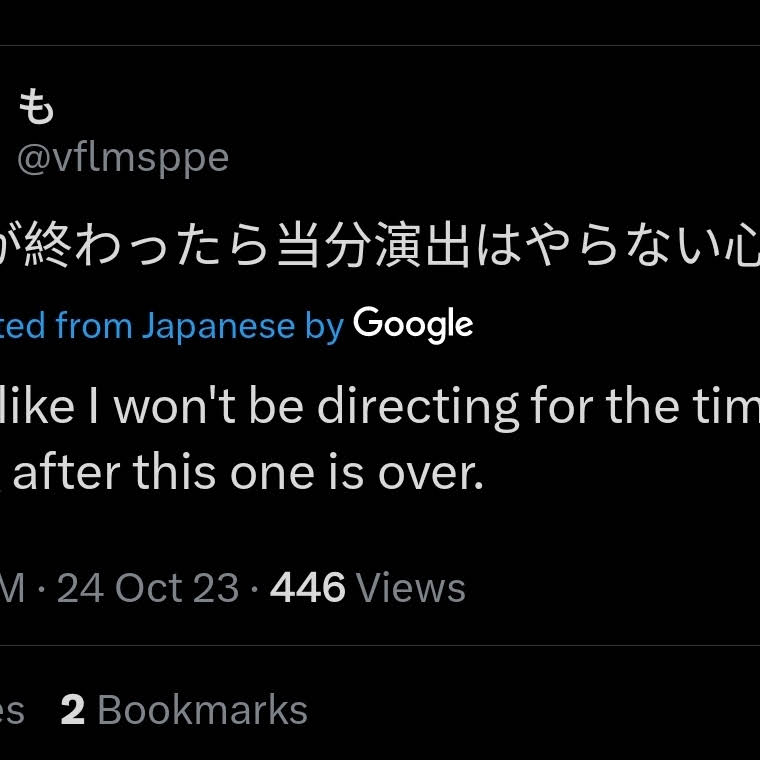Click the word 'directing' in the translation
The width and height of the screenshot is (760, 760).
click(x=418, y=408)
